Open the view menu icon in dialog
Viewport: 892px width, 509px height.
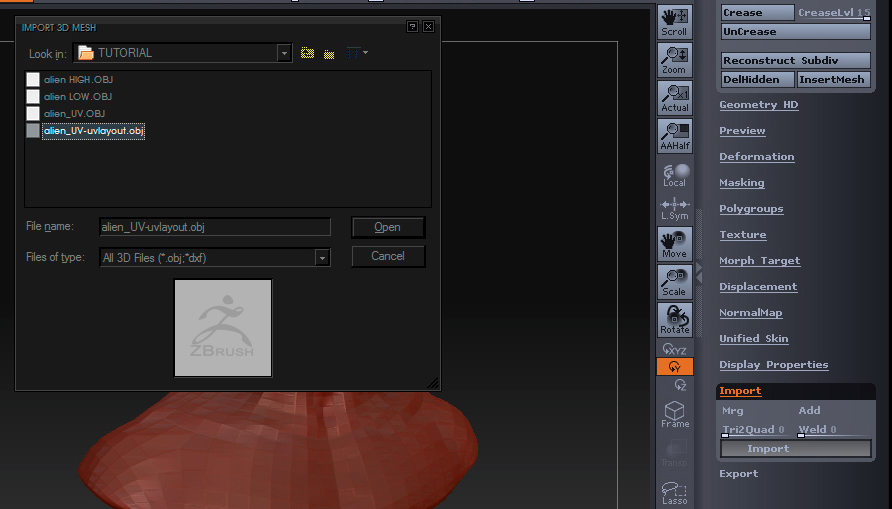[x=357, y=53]
